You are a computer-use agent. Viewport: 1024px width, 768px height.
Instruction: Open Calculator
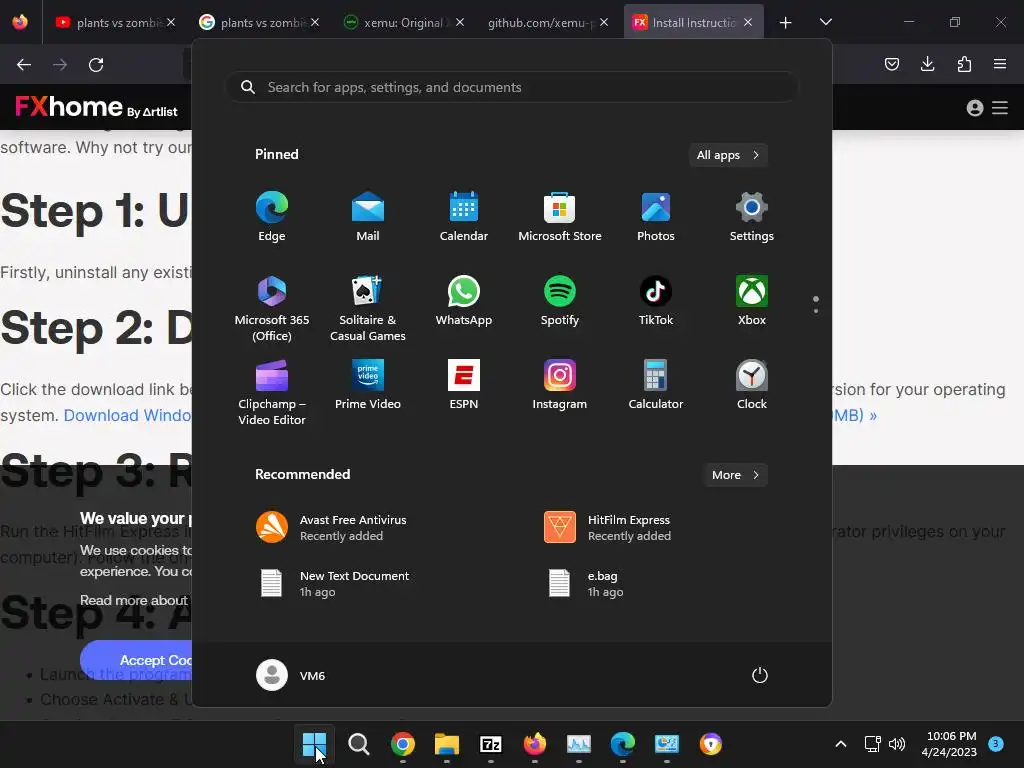(x=656, y=385)
